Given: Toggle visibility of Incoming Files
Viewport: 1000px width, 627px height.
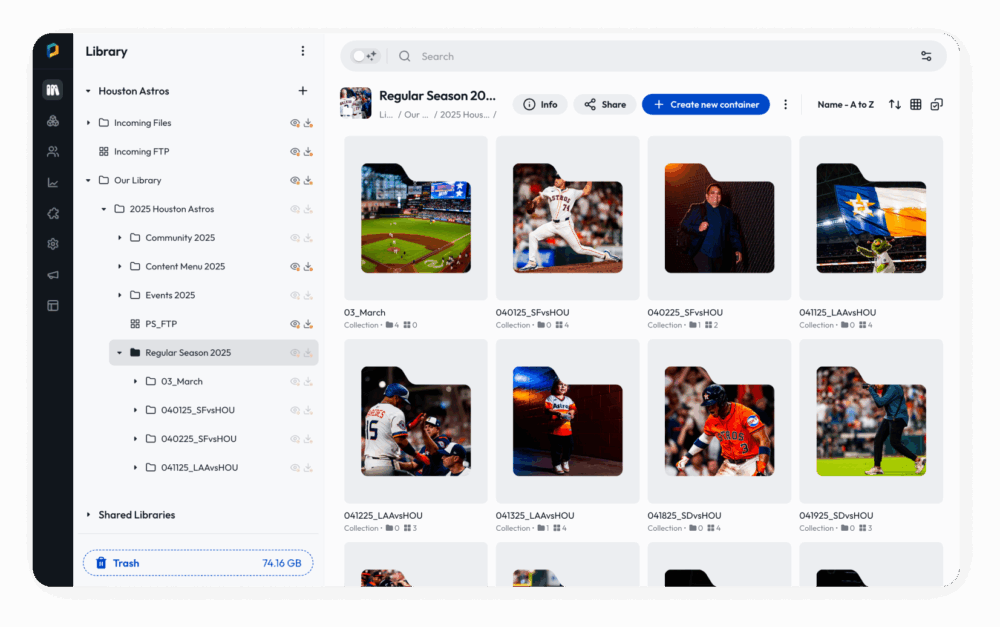Looking at the screenshot, I should pyautogui.click(x=295, y=123).
